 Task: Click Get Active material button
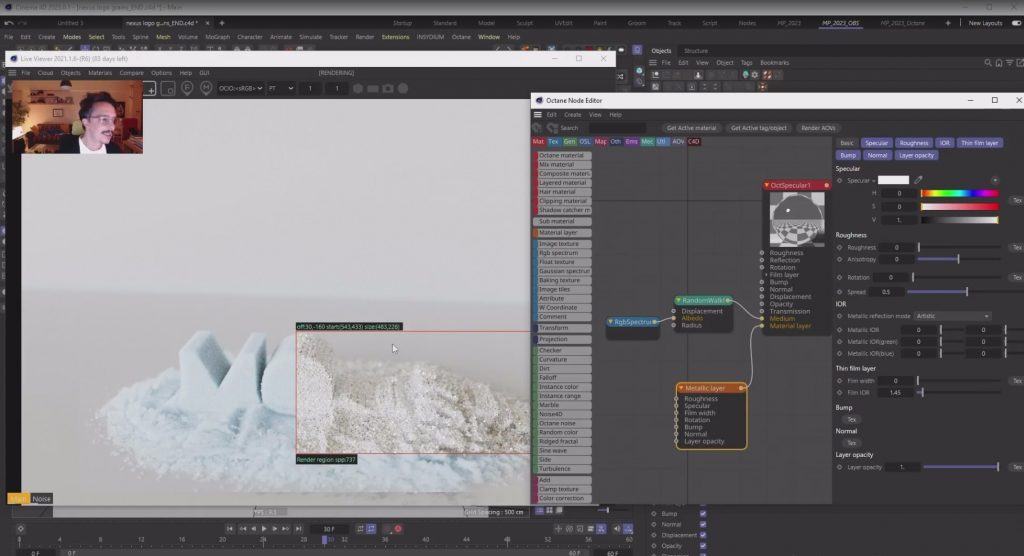point(691,128)
